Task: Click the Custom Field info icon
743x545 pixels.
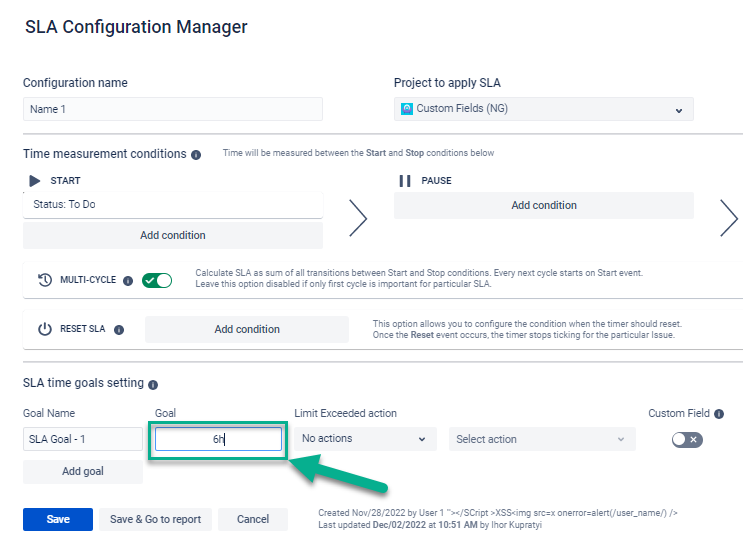Action: [x=719, y=413]
